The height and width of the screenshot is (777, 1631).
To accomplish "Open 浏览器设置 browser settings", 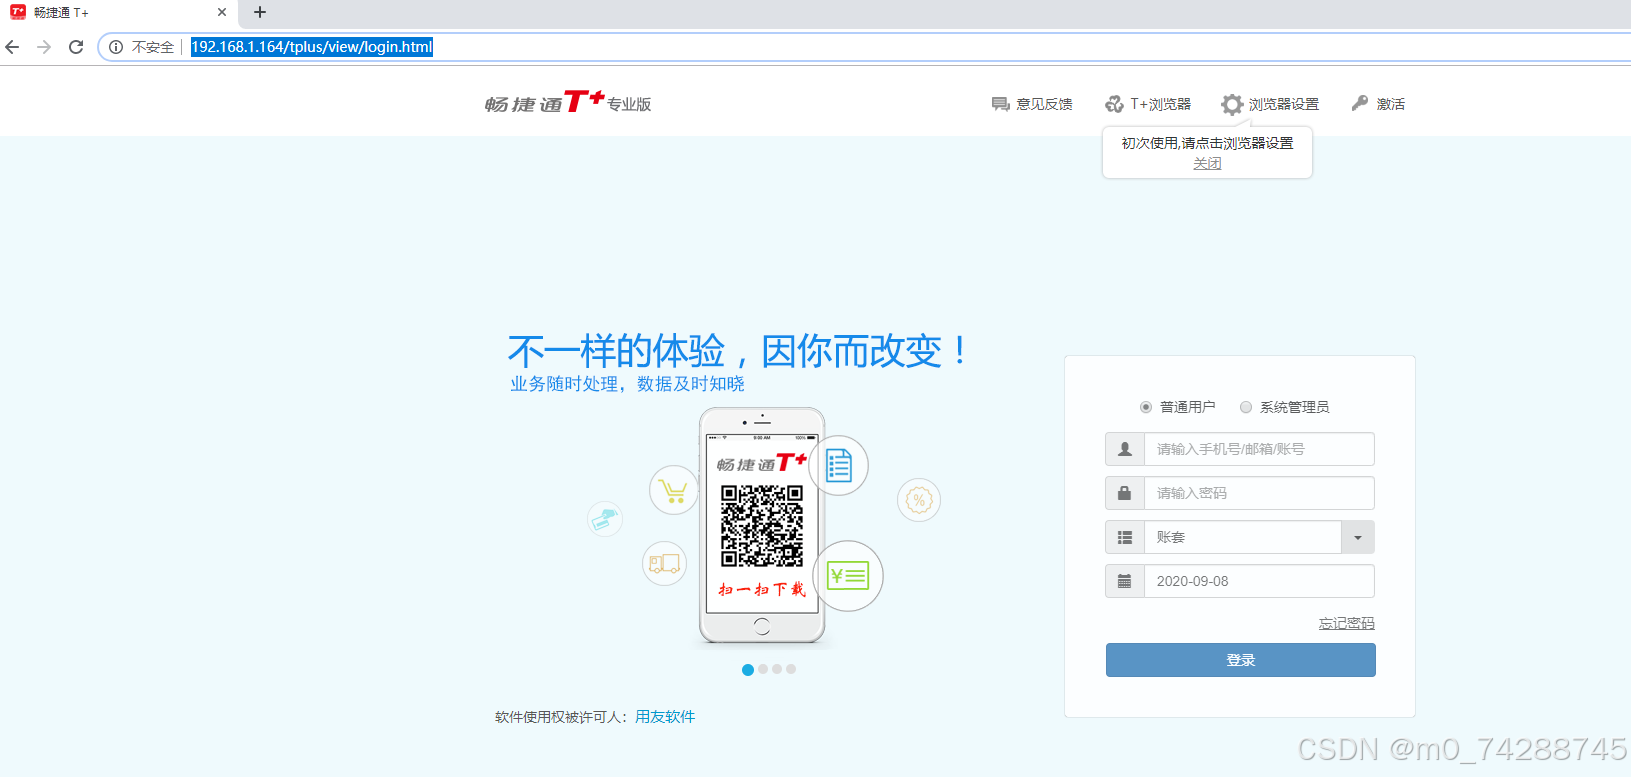I will 1270,104.
